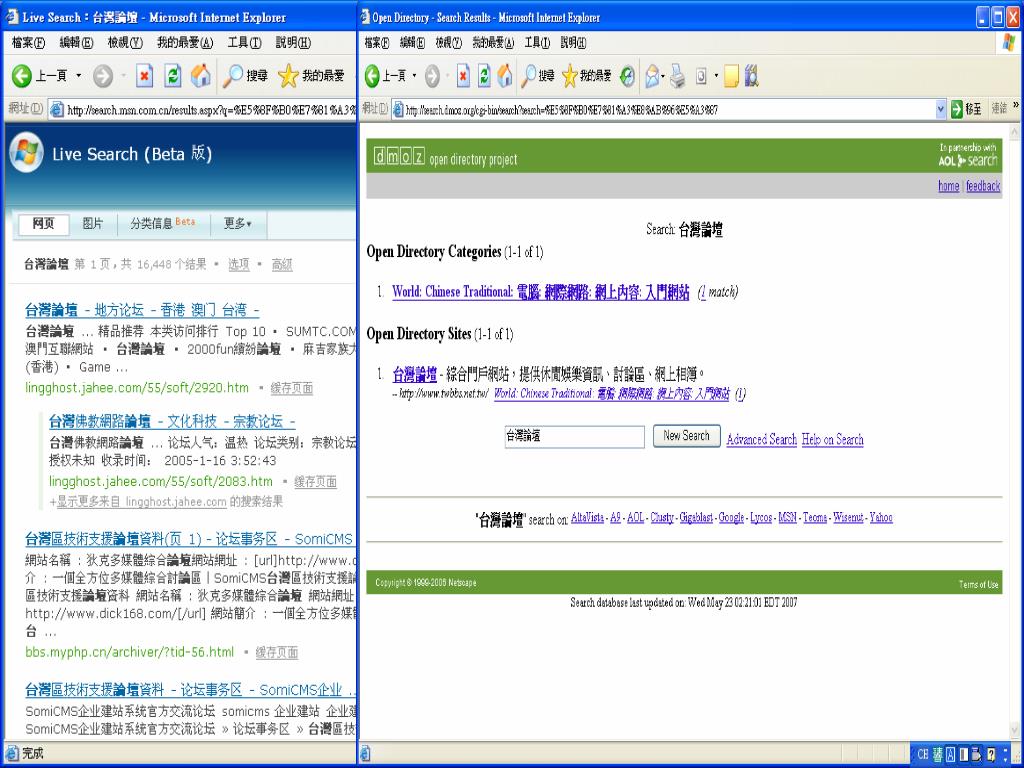
Task: Stop page loading in Open Directory window
Action: (x=463, y=76)
